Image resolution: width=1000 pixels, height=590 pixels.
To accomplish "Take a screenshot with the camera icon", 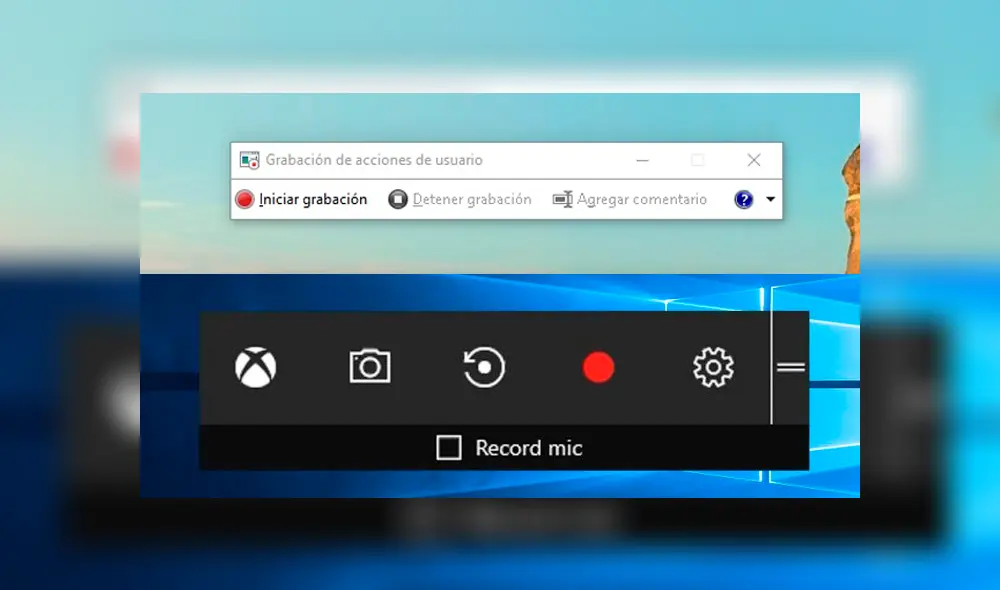I will click(370, 367).
